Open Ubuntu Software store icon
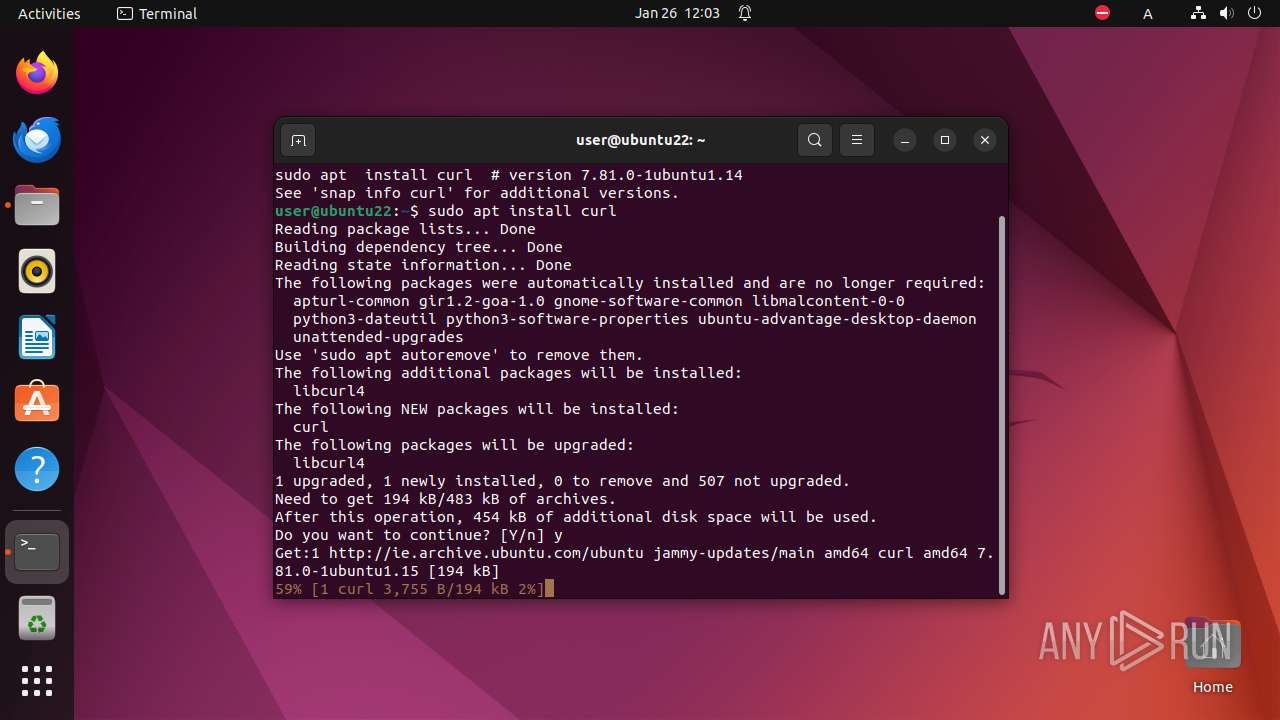The image size is (1280, 720). click(x=37, y=403)
